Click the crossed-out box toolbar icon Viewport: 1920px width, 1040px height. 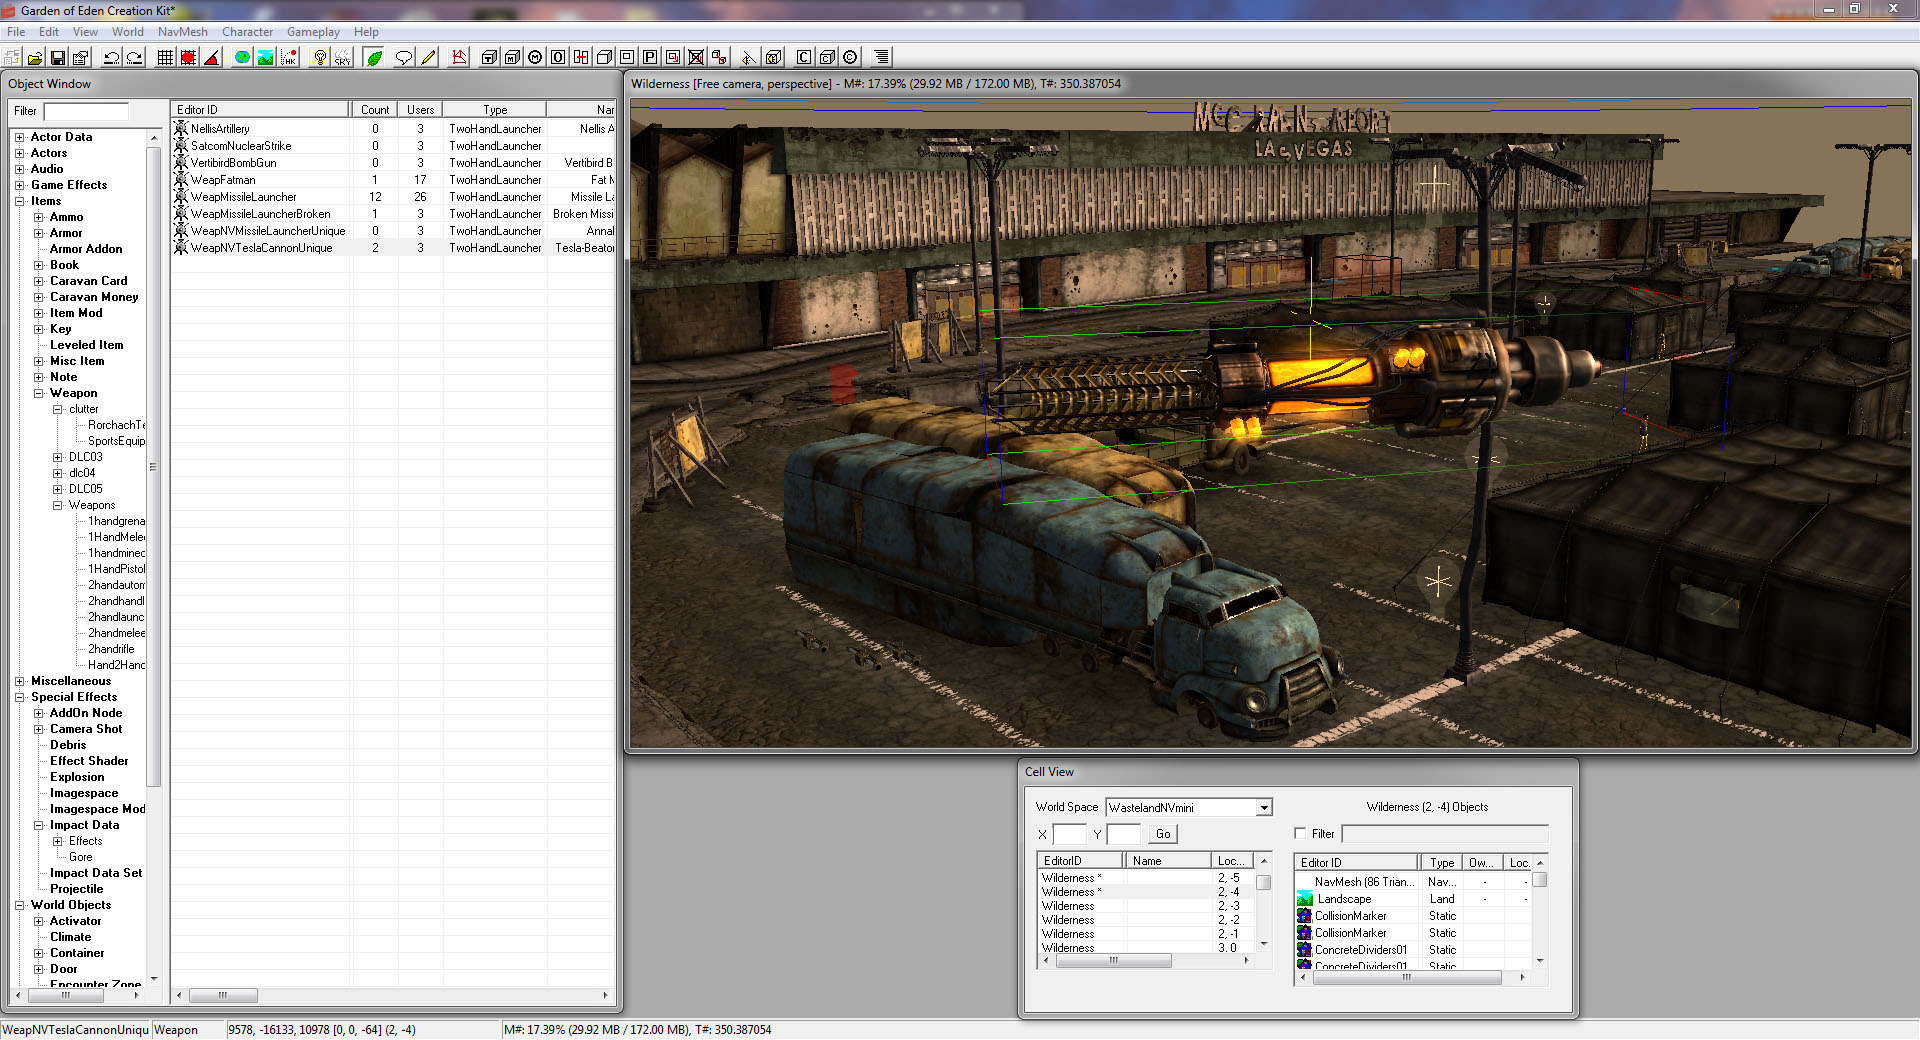tap(696, 57)
